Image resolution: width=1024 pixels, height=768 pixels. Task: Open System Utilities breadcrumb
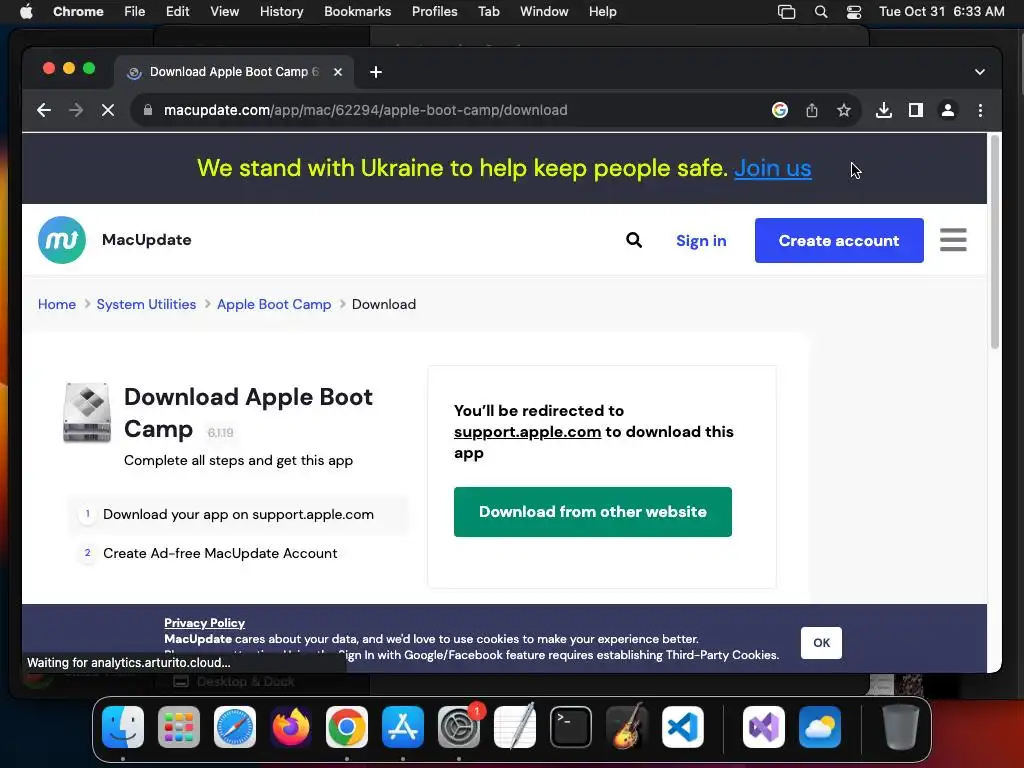pos(146,304)
